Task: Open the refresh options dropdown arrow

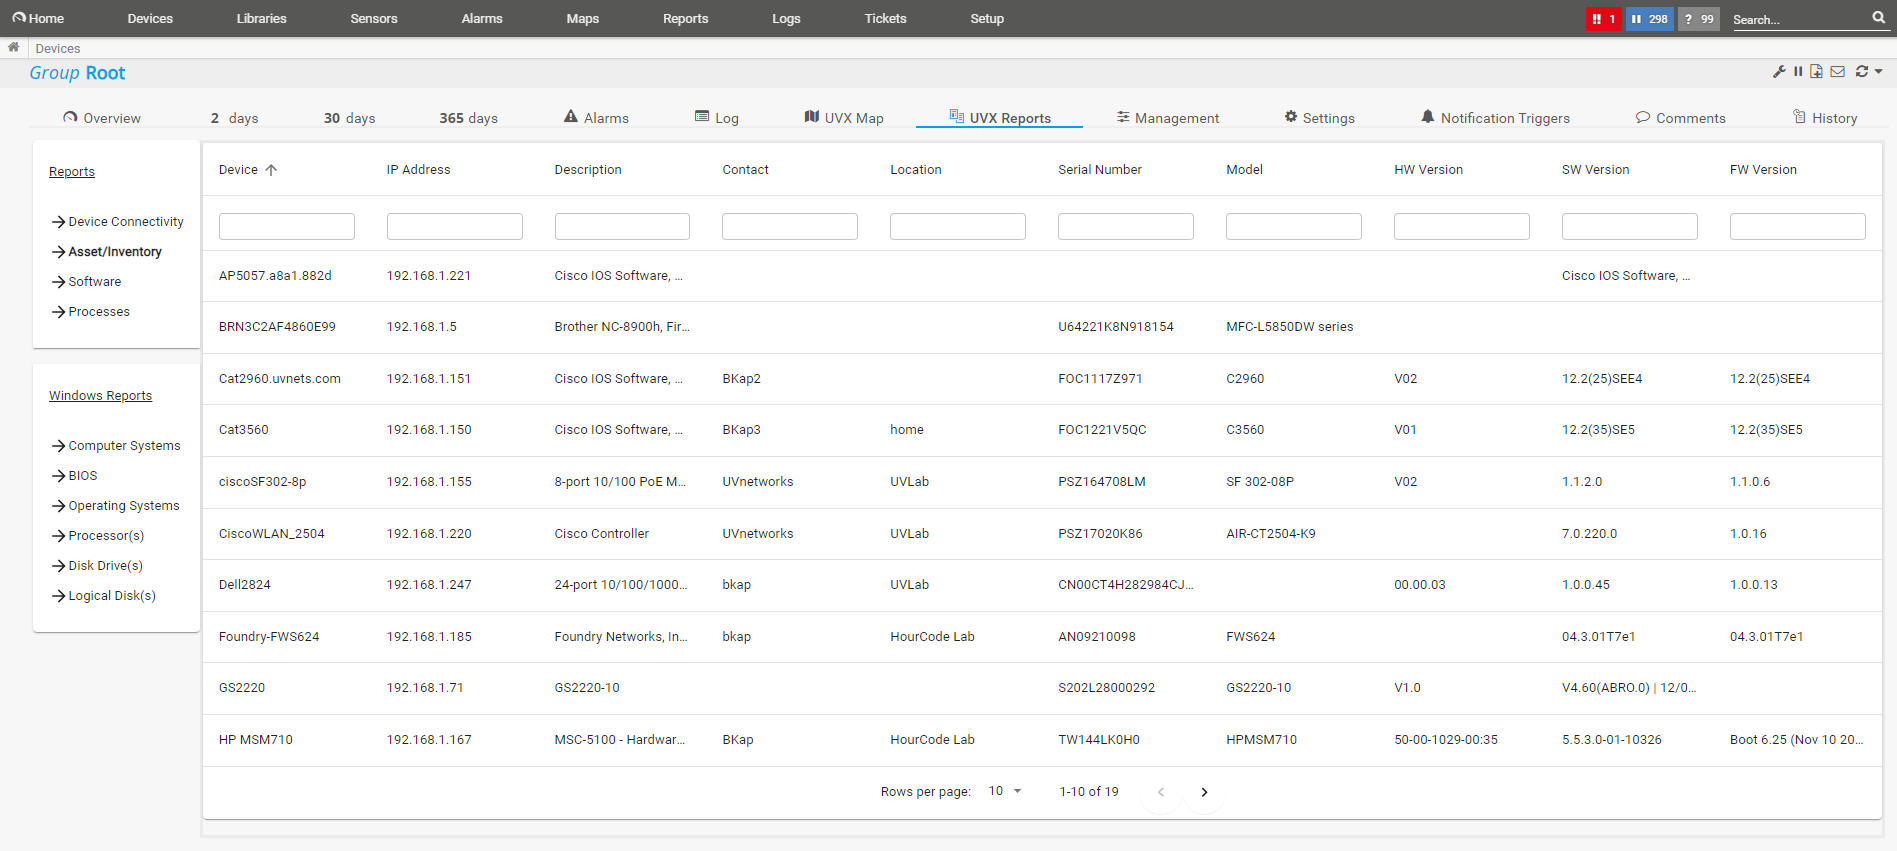Action: pos(1879,72)
